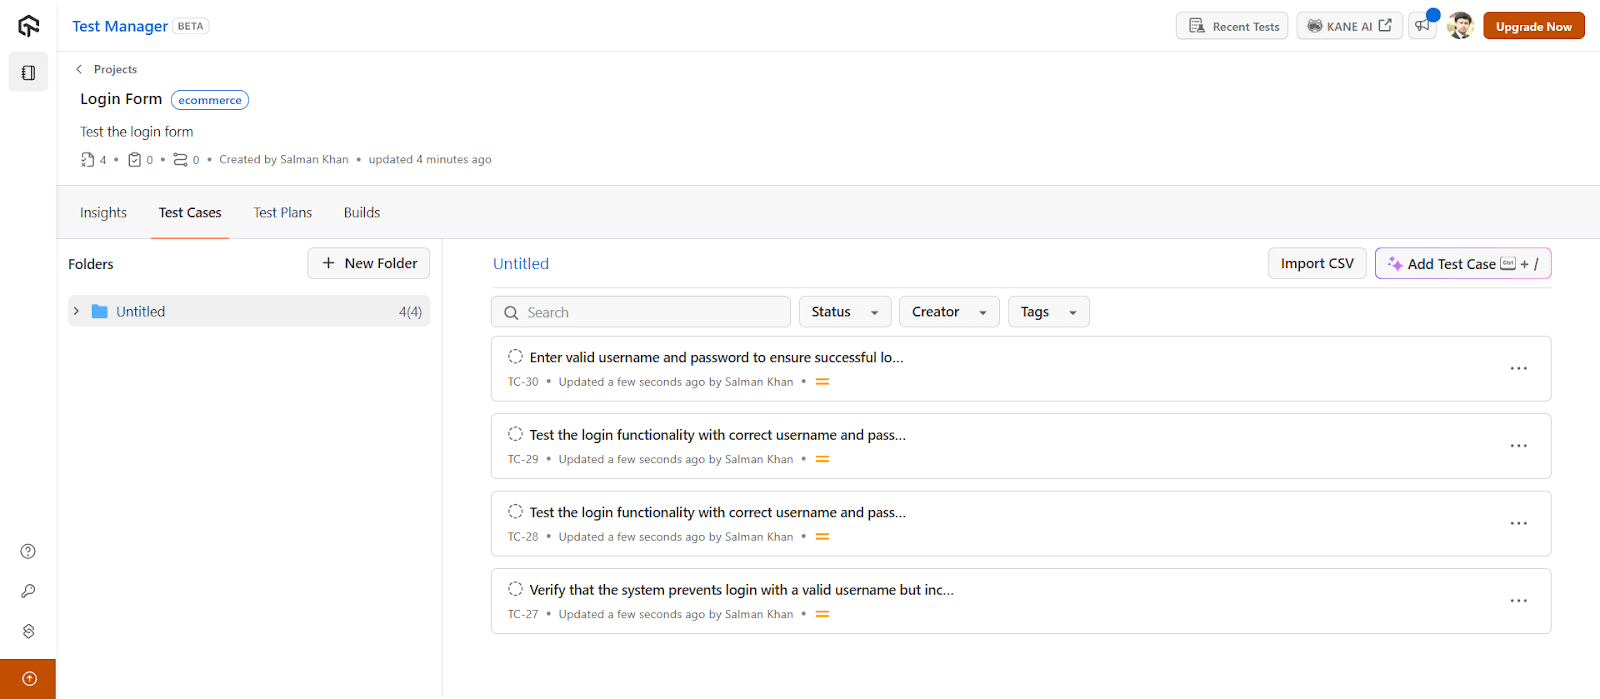Switch to the Insights tab

coord(103,212)
